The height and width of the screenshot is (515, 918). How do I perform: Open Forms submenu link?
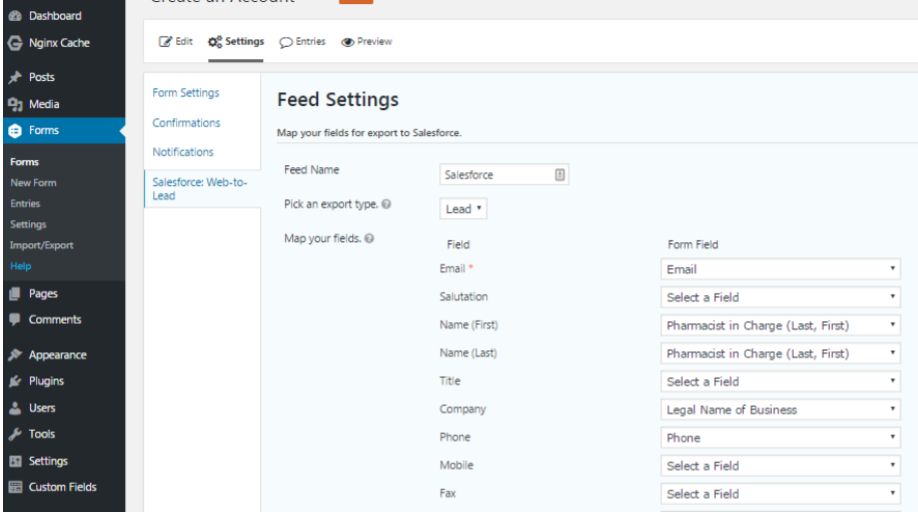point(24,162)
